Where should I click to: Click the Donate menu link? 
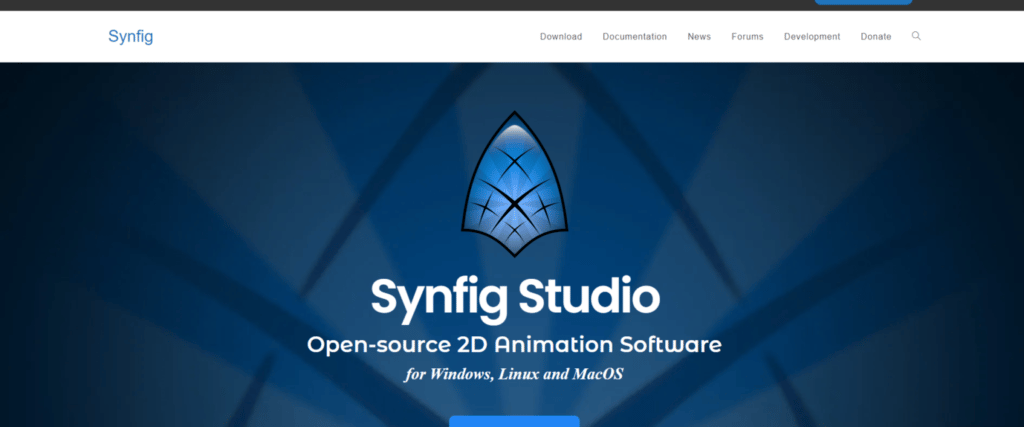[875, 37]
